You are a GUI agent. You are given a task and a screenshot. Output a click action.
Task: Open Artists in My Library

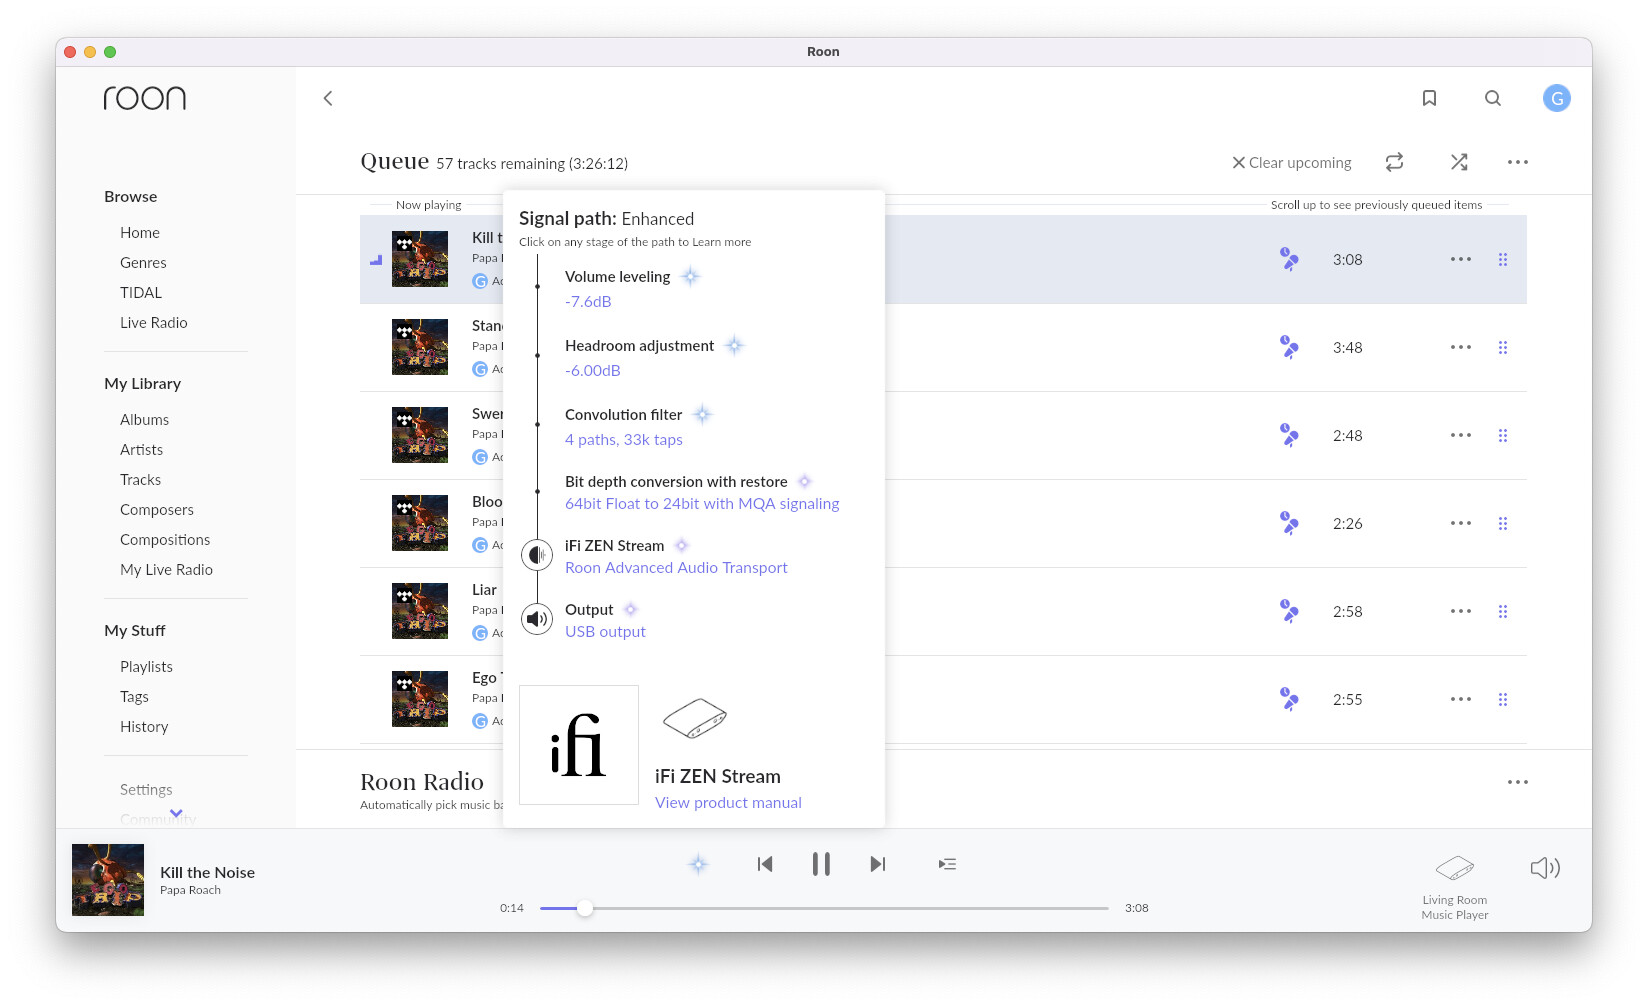(141, 449)
